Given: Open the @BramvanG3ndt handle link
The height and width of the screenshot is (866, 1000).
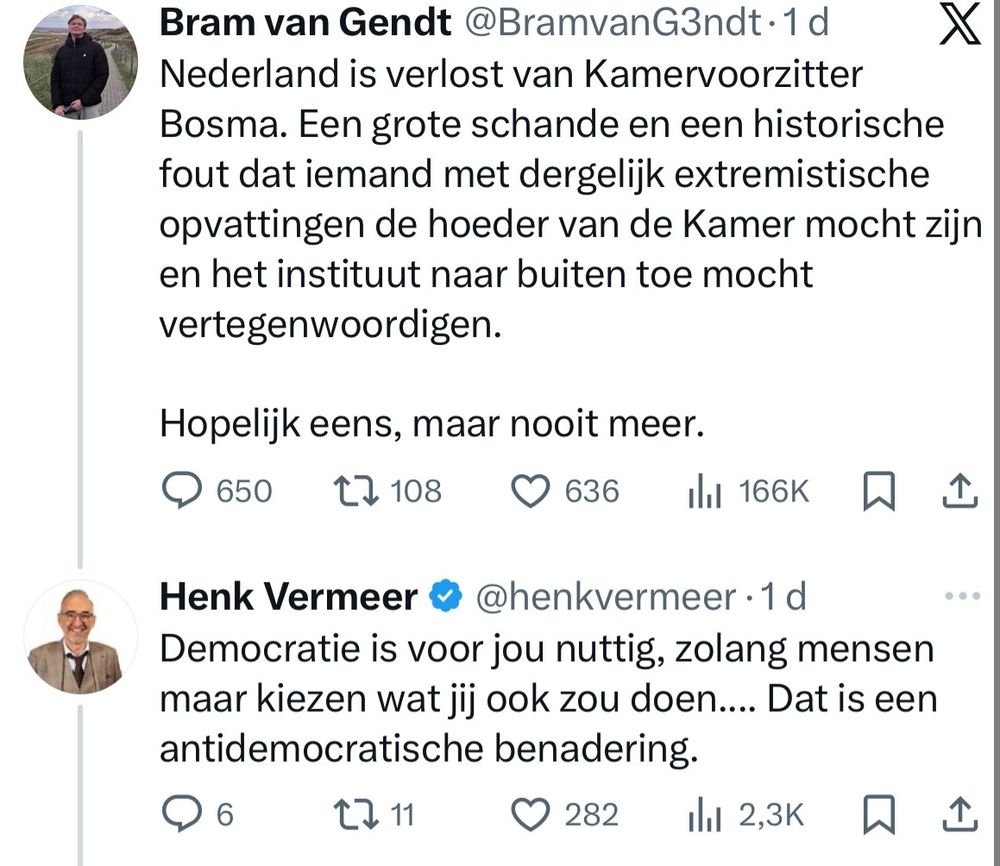Looking at the screenshot, I should click(613, 24).
